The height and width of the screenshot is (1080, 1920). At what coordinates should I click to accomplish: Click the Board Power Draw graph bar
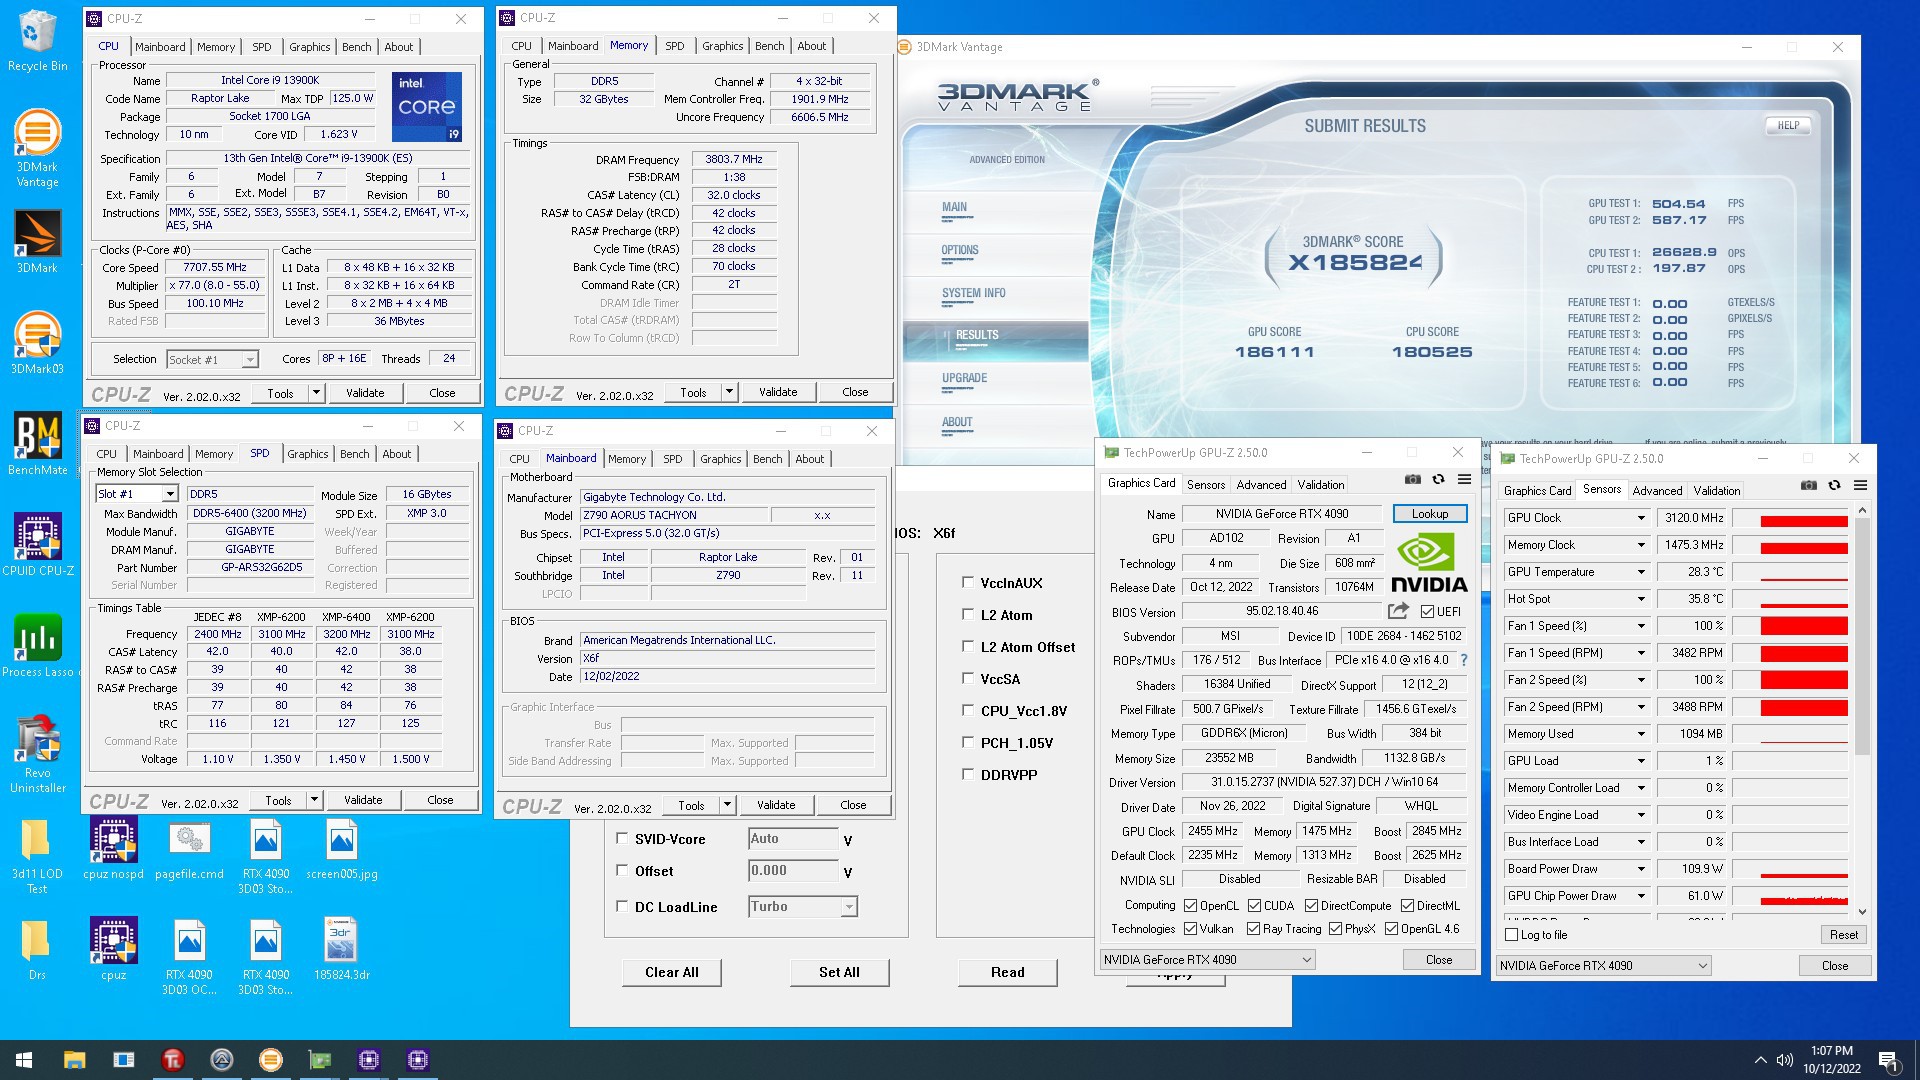tap(1789, 869)
